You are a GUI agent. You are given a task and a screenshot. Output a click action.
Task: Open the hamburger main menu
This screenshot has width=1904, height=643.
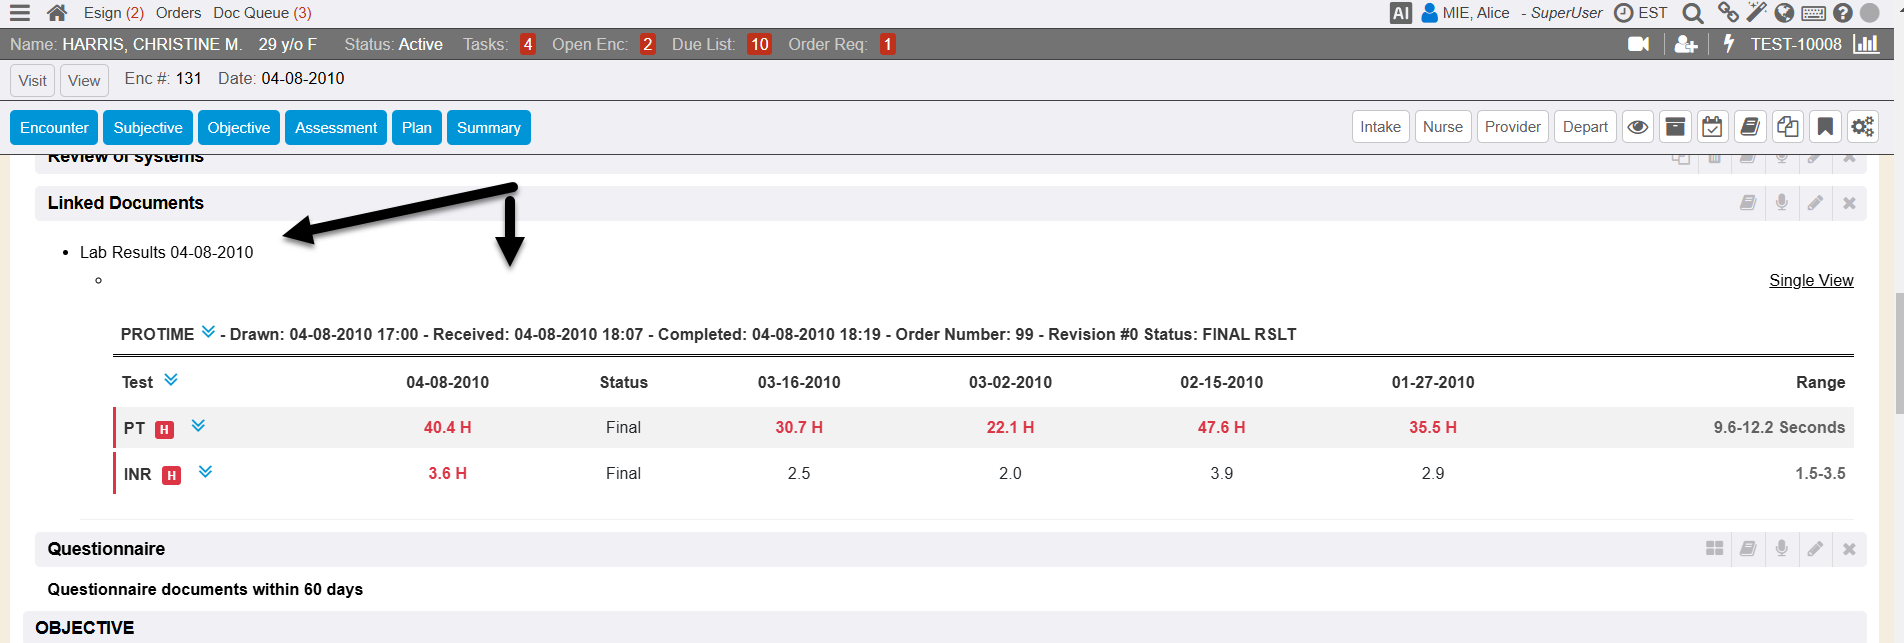coord(20,13)
